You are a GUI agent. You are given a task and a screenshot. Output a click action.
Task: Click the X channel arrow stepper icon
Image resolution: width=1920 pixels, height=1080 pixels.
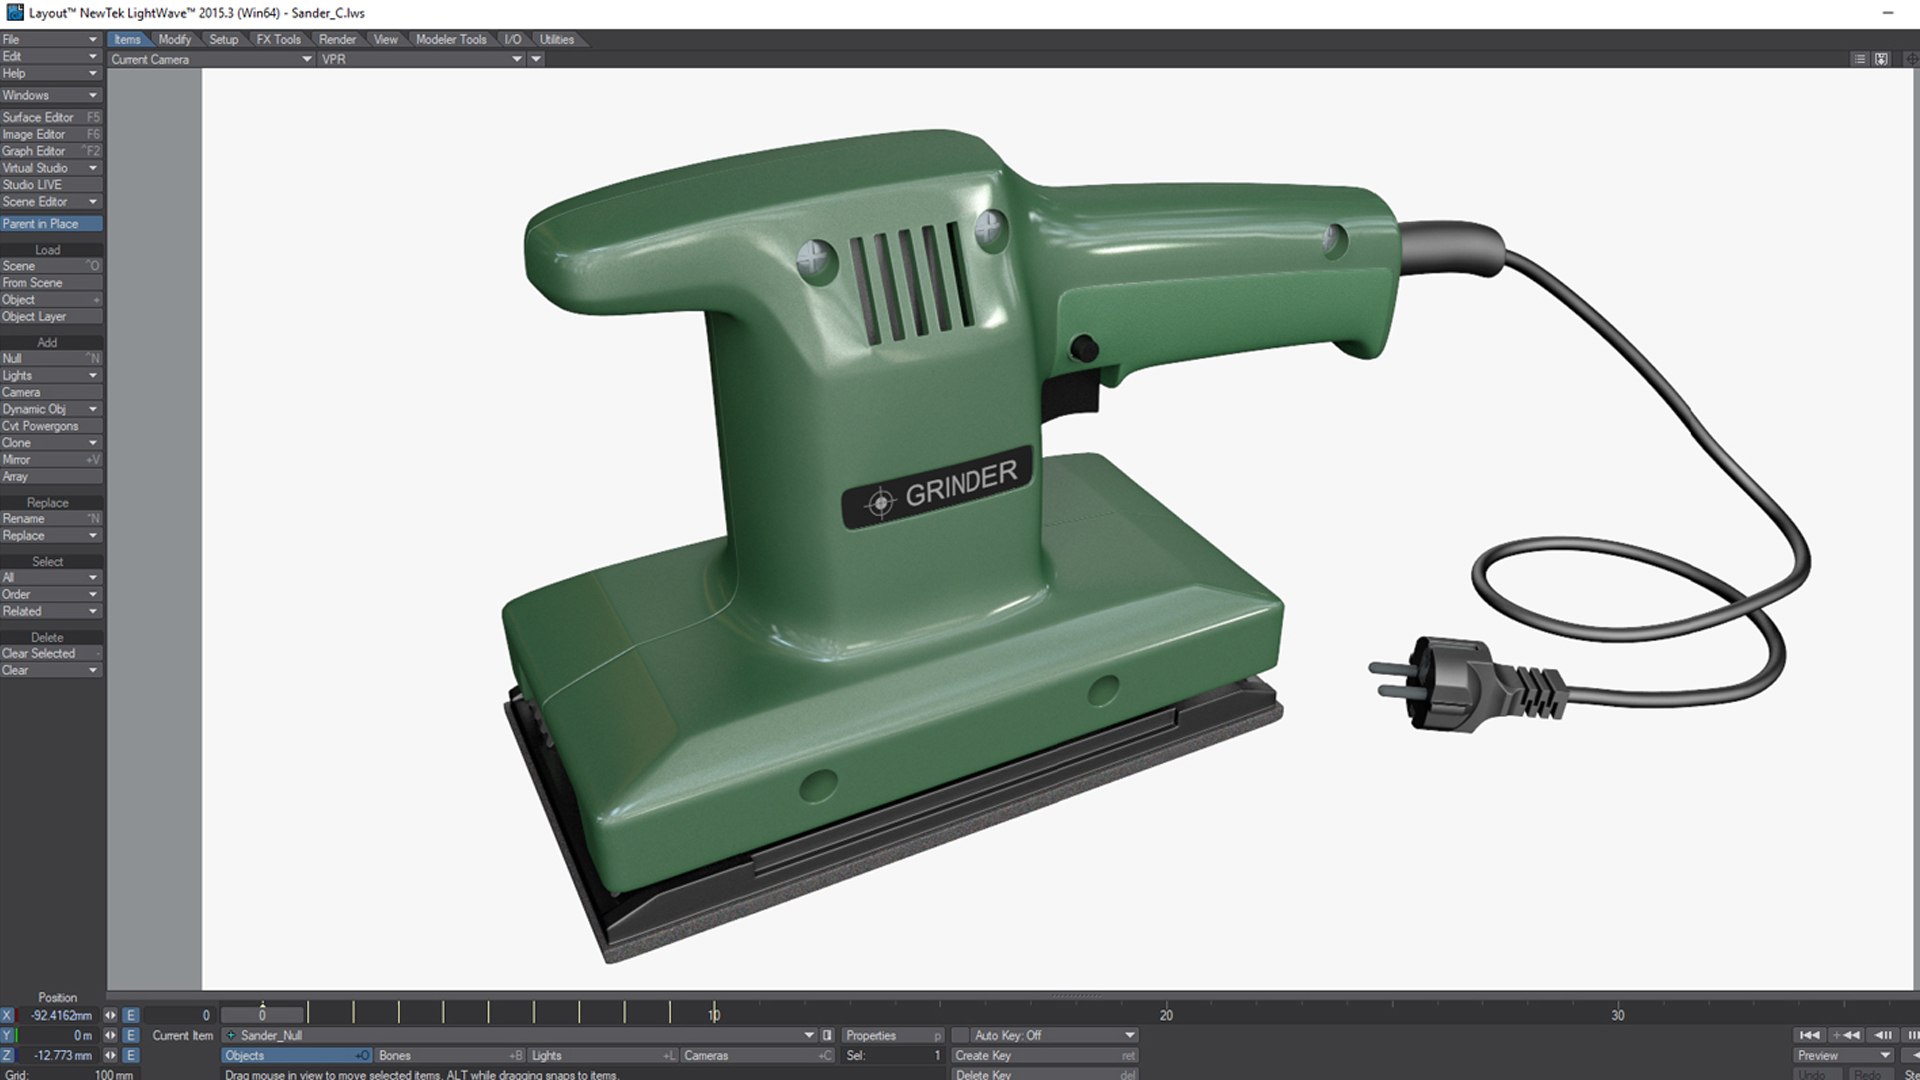click(110, 1015)
